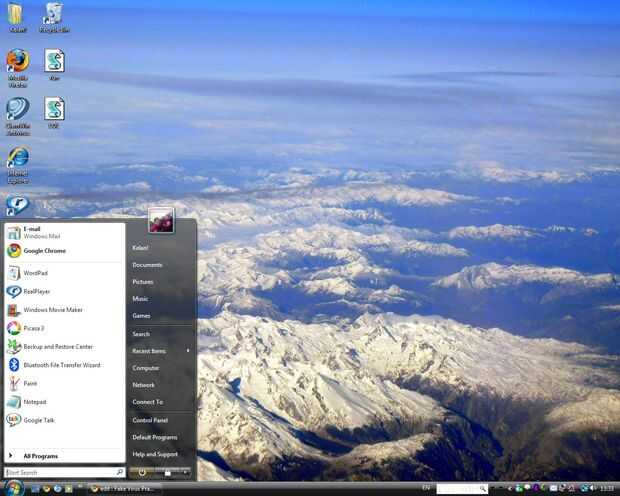
Task: Switch to the open Chrome taskbar window
Action: tap(123, 489)
